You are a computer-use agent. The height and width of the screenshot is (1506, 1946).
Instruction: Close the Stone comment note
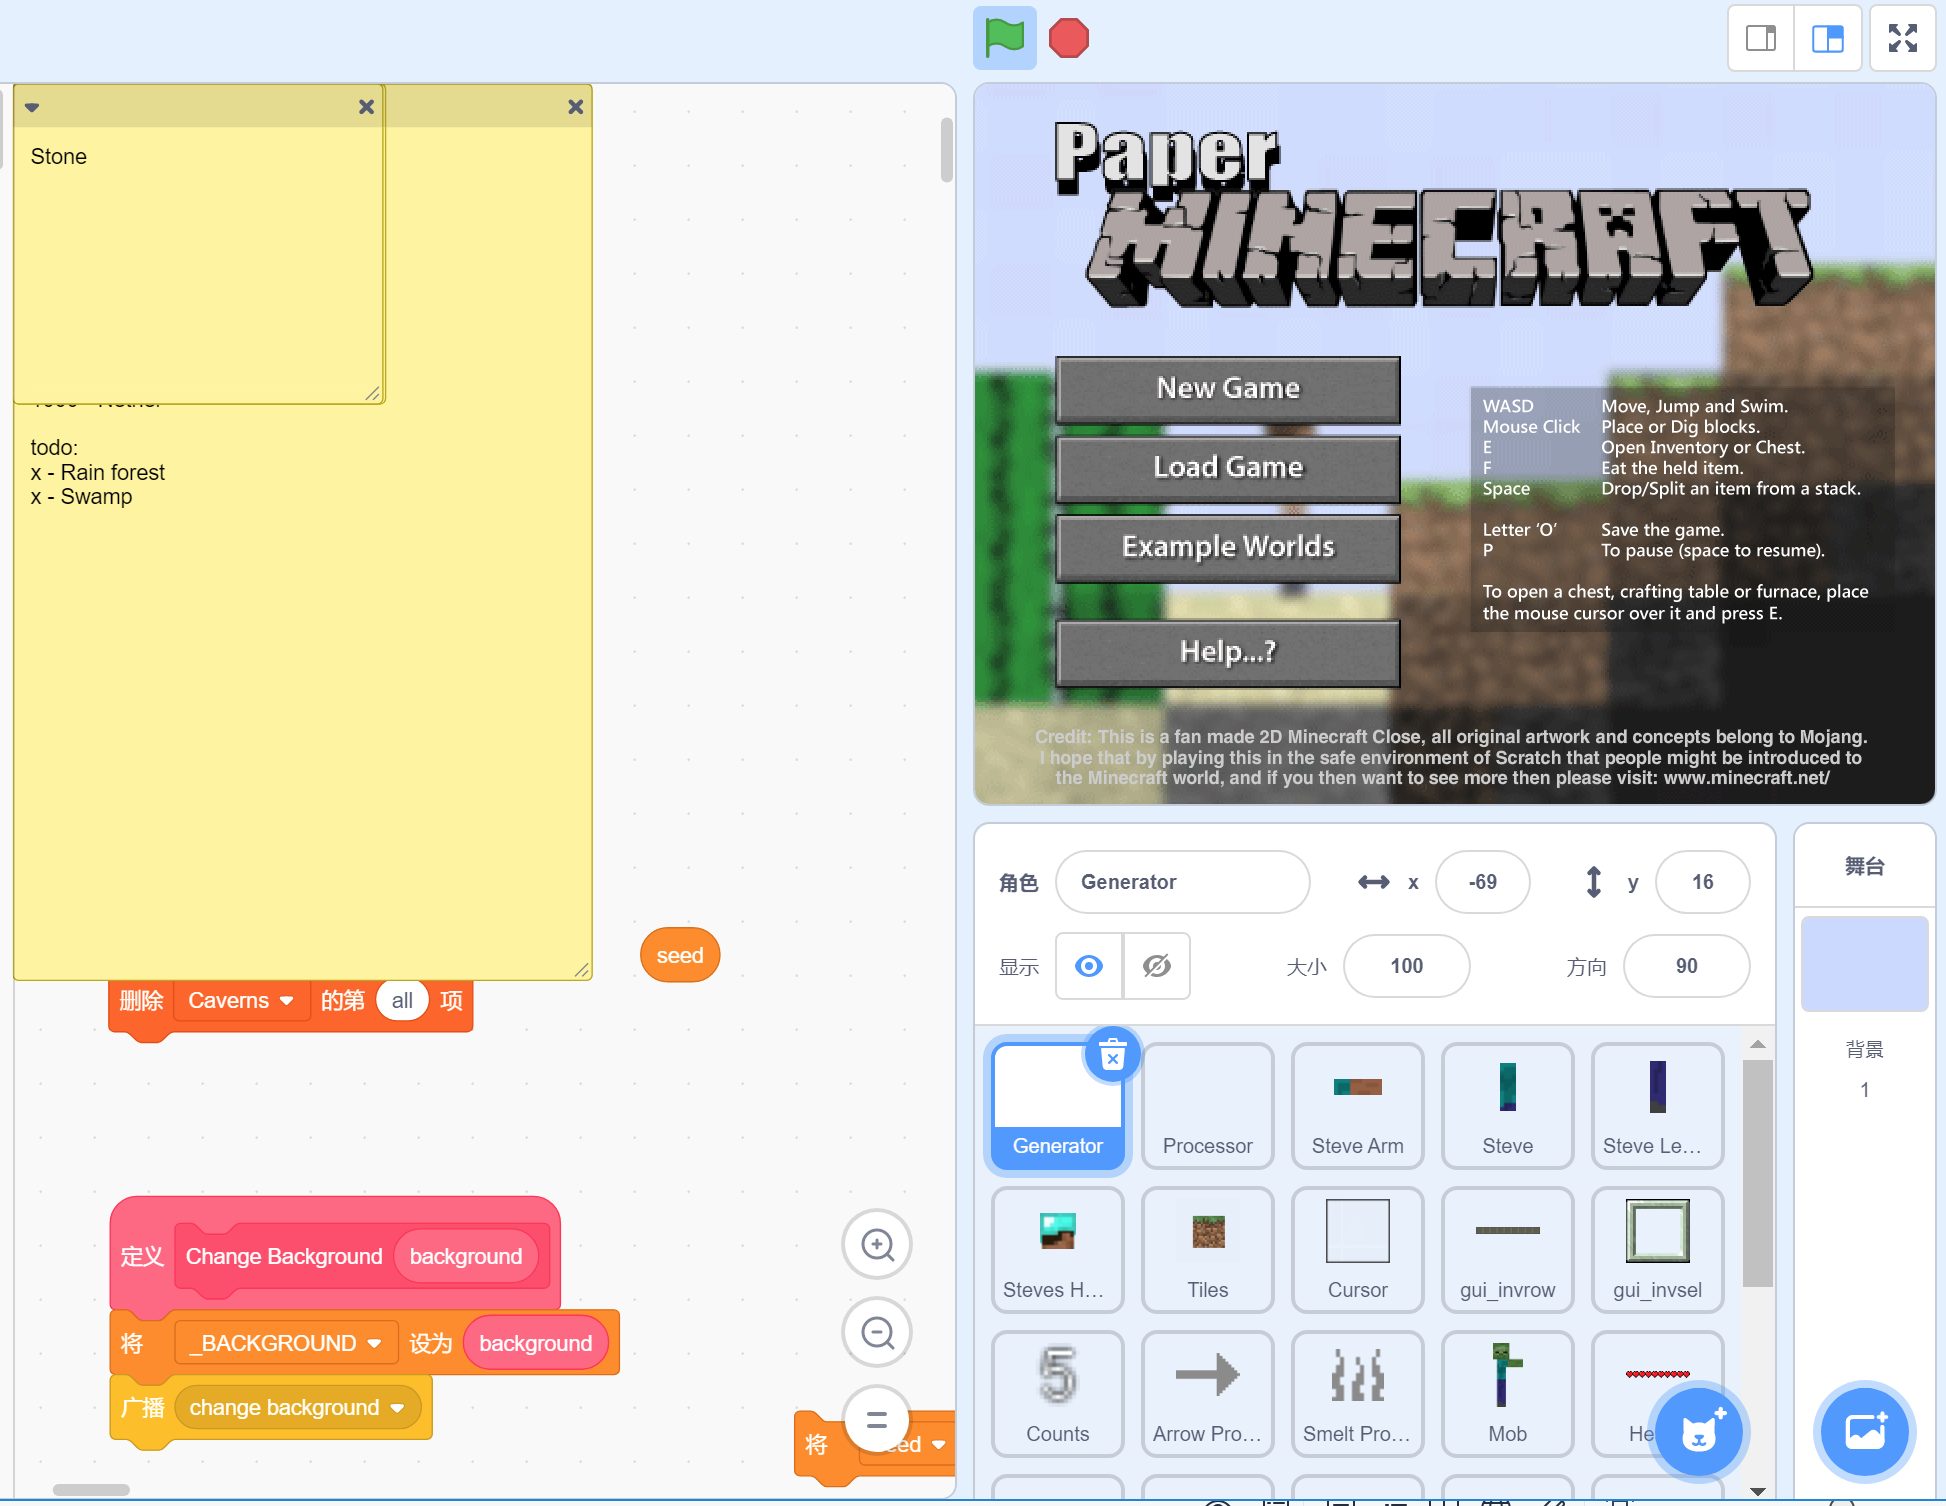366,107
